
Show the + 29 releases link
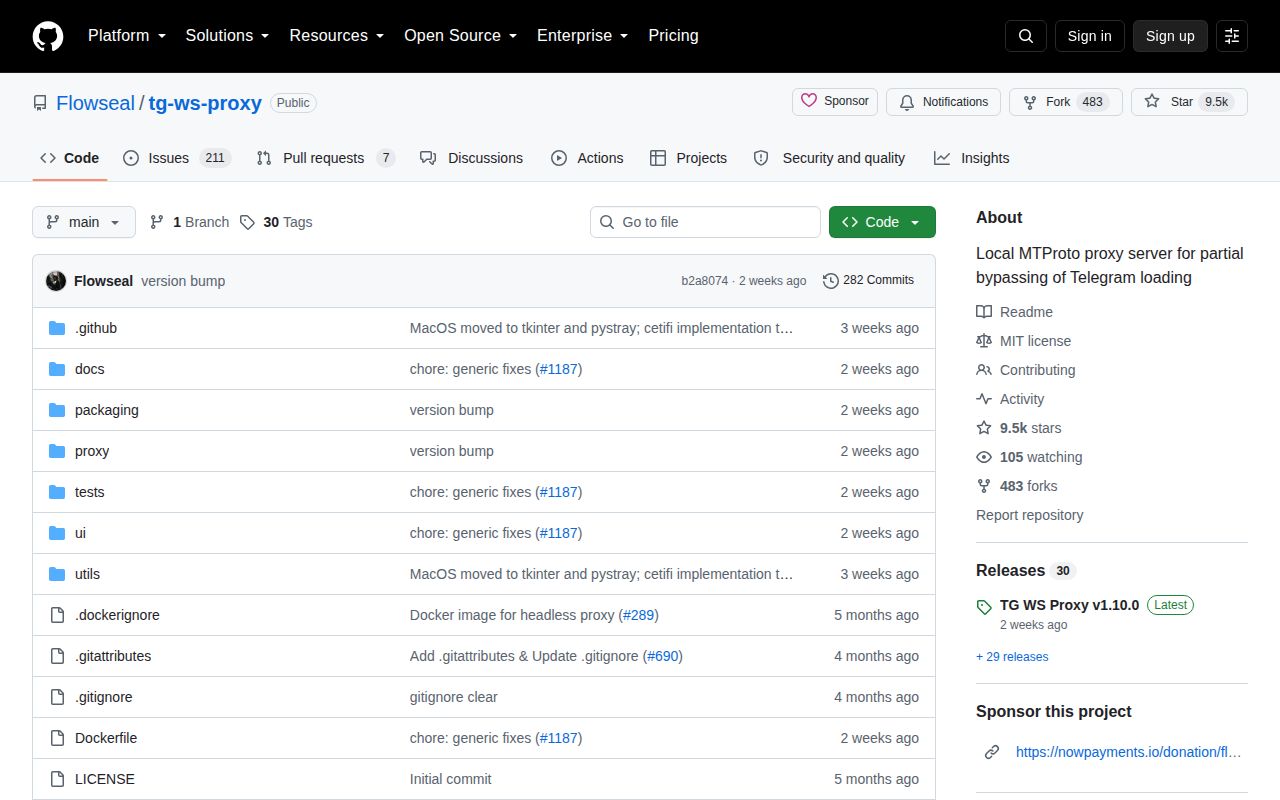click(x=1012, y=657)
